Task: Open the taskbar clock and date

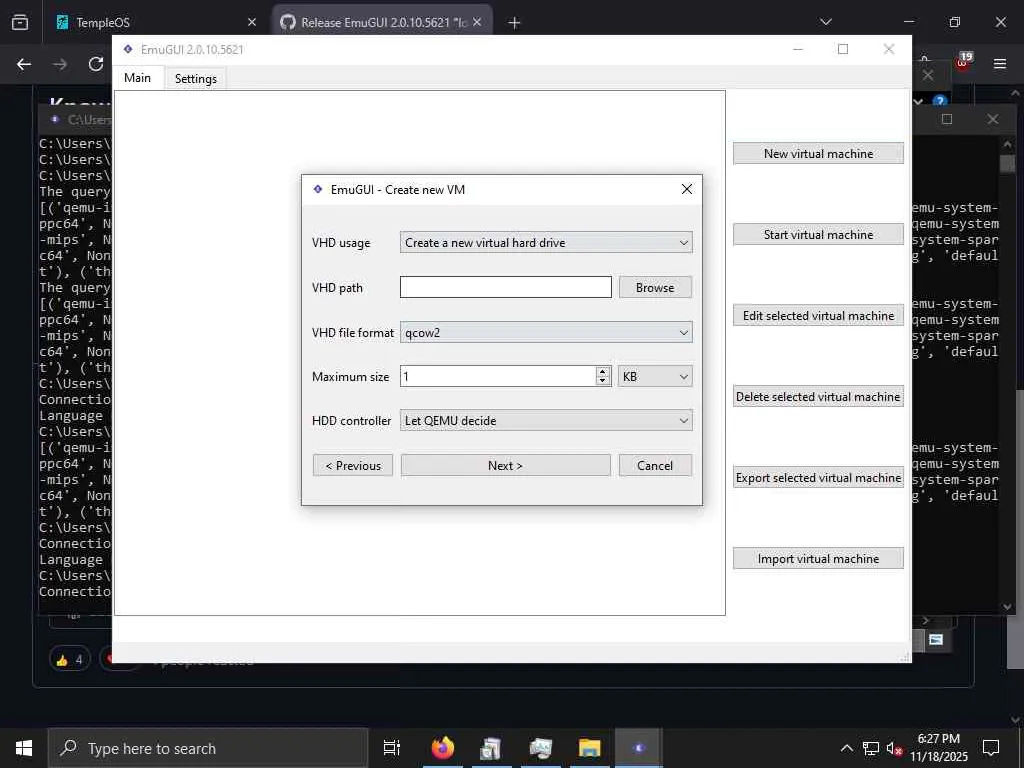Action: tap(939, 748)
